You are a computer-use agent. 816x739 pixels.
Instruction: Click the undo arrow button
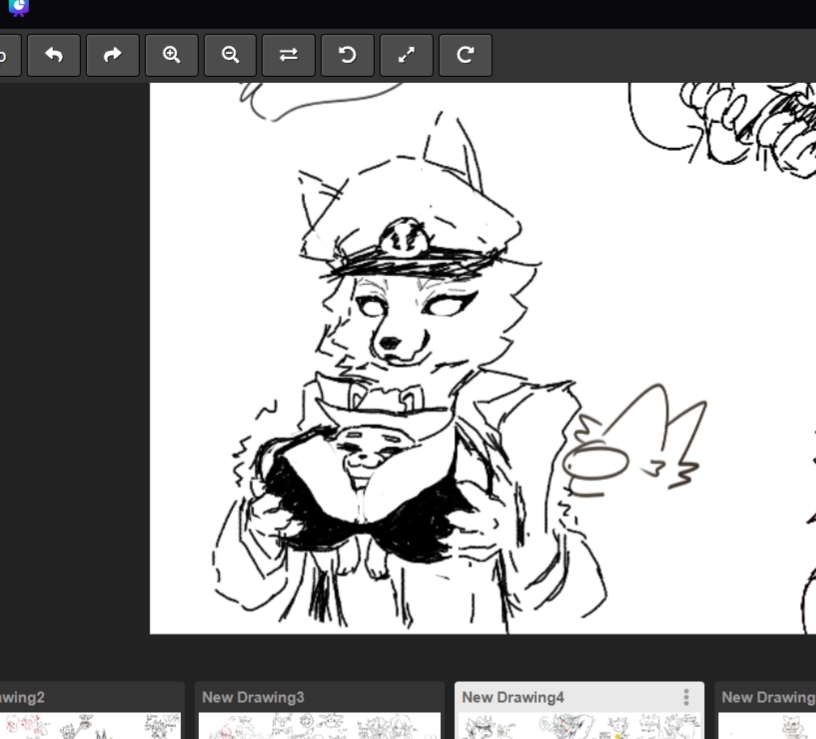point(54,56)
